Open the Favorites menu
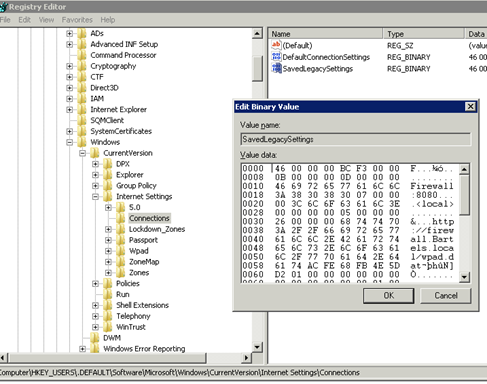The height and width of the screenshot is (384, 487). [77, 20]
